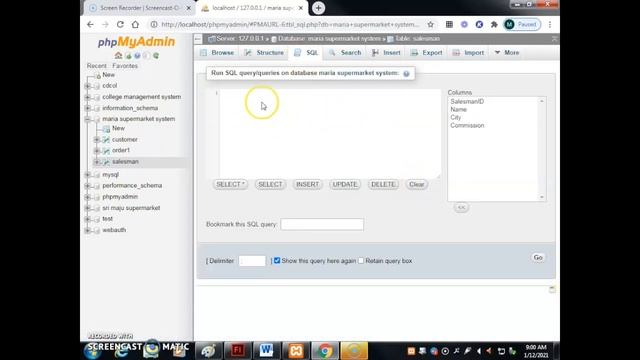Click inside the SQL query text area
The width and height of the screenshot is (640, 360).
click(x=330, y=133)
